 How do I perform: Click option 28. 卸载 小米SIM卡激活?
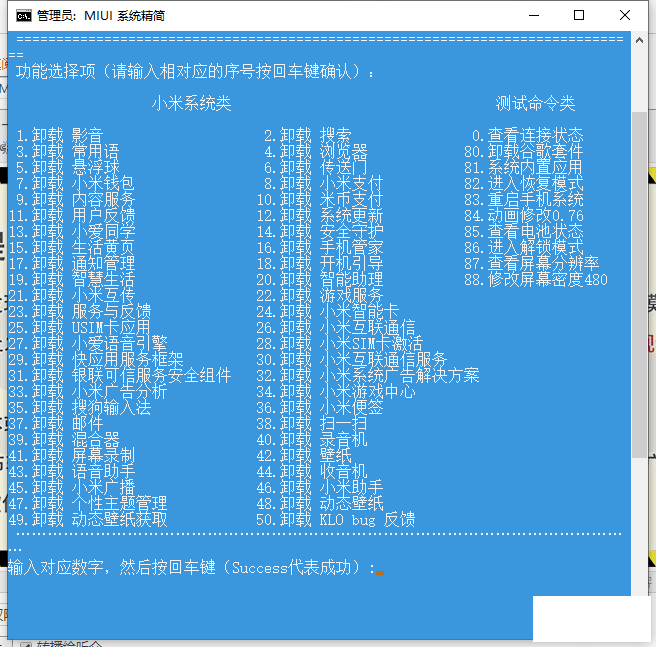(339, 344)
